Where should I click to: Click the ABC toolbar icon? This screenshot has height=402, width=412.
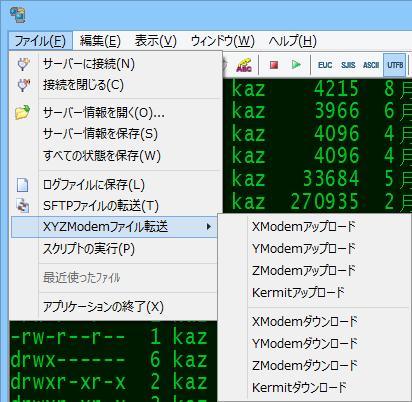[x=244, y=65]
